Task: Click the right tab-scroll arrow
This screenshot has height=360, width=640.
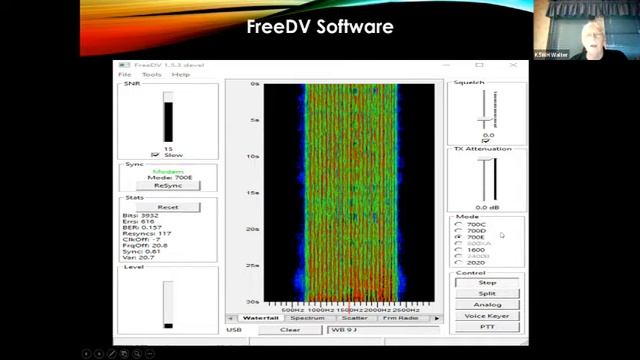Action: point(437,318)
